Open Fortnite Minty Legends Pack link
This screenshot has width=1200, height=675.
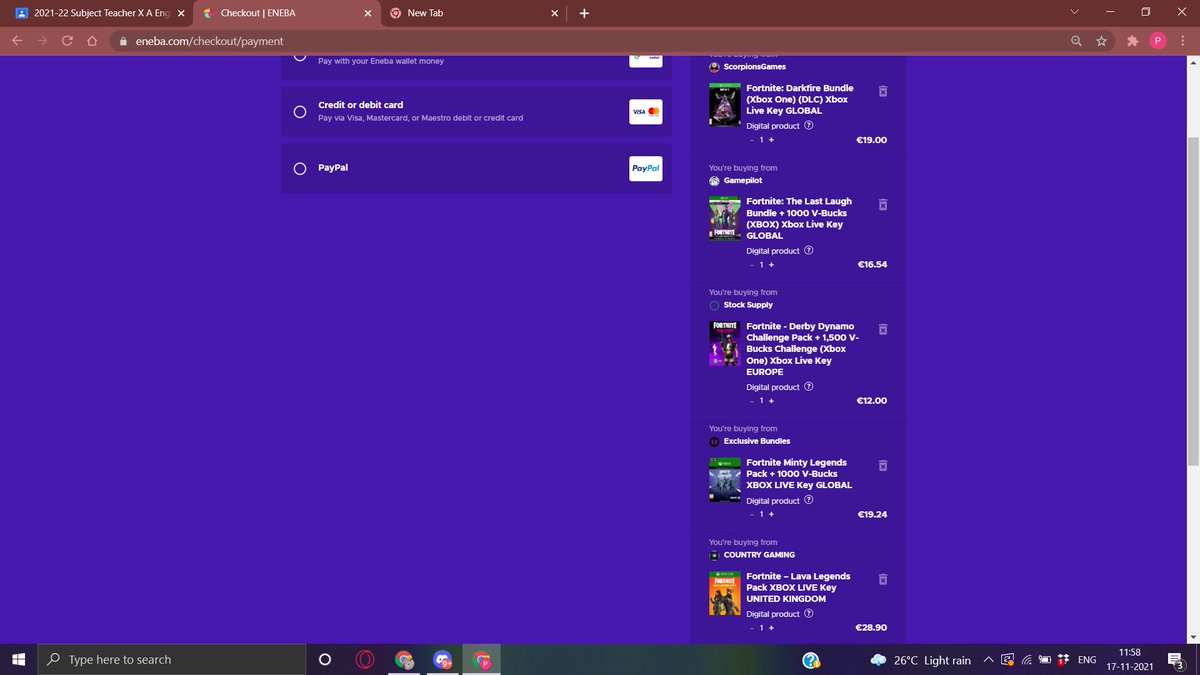point(799,474)
